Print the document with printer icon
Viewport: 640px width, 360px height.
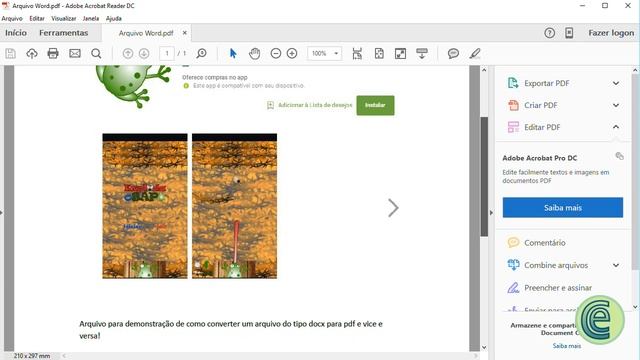tap(53, 53)
